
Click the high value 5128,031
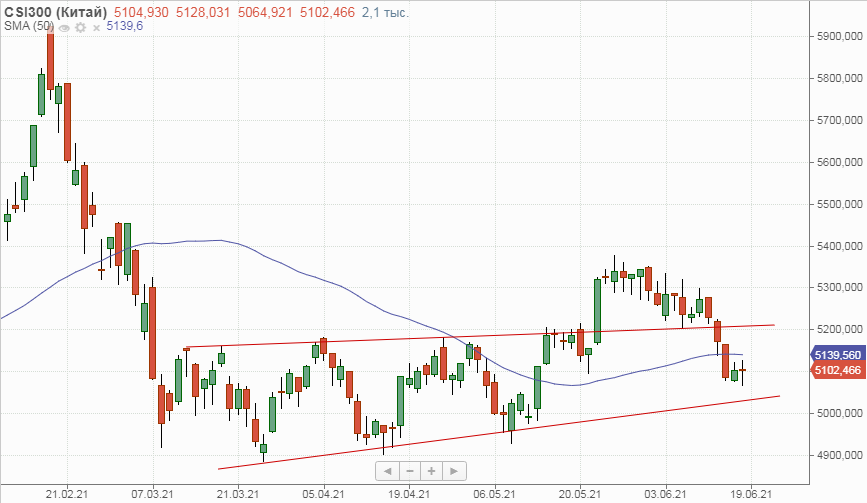pos(202,12)
